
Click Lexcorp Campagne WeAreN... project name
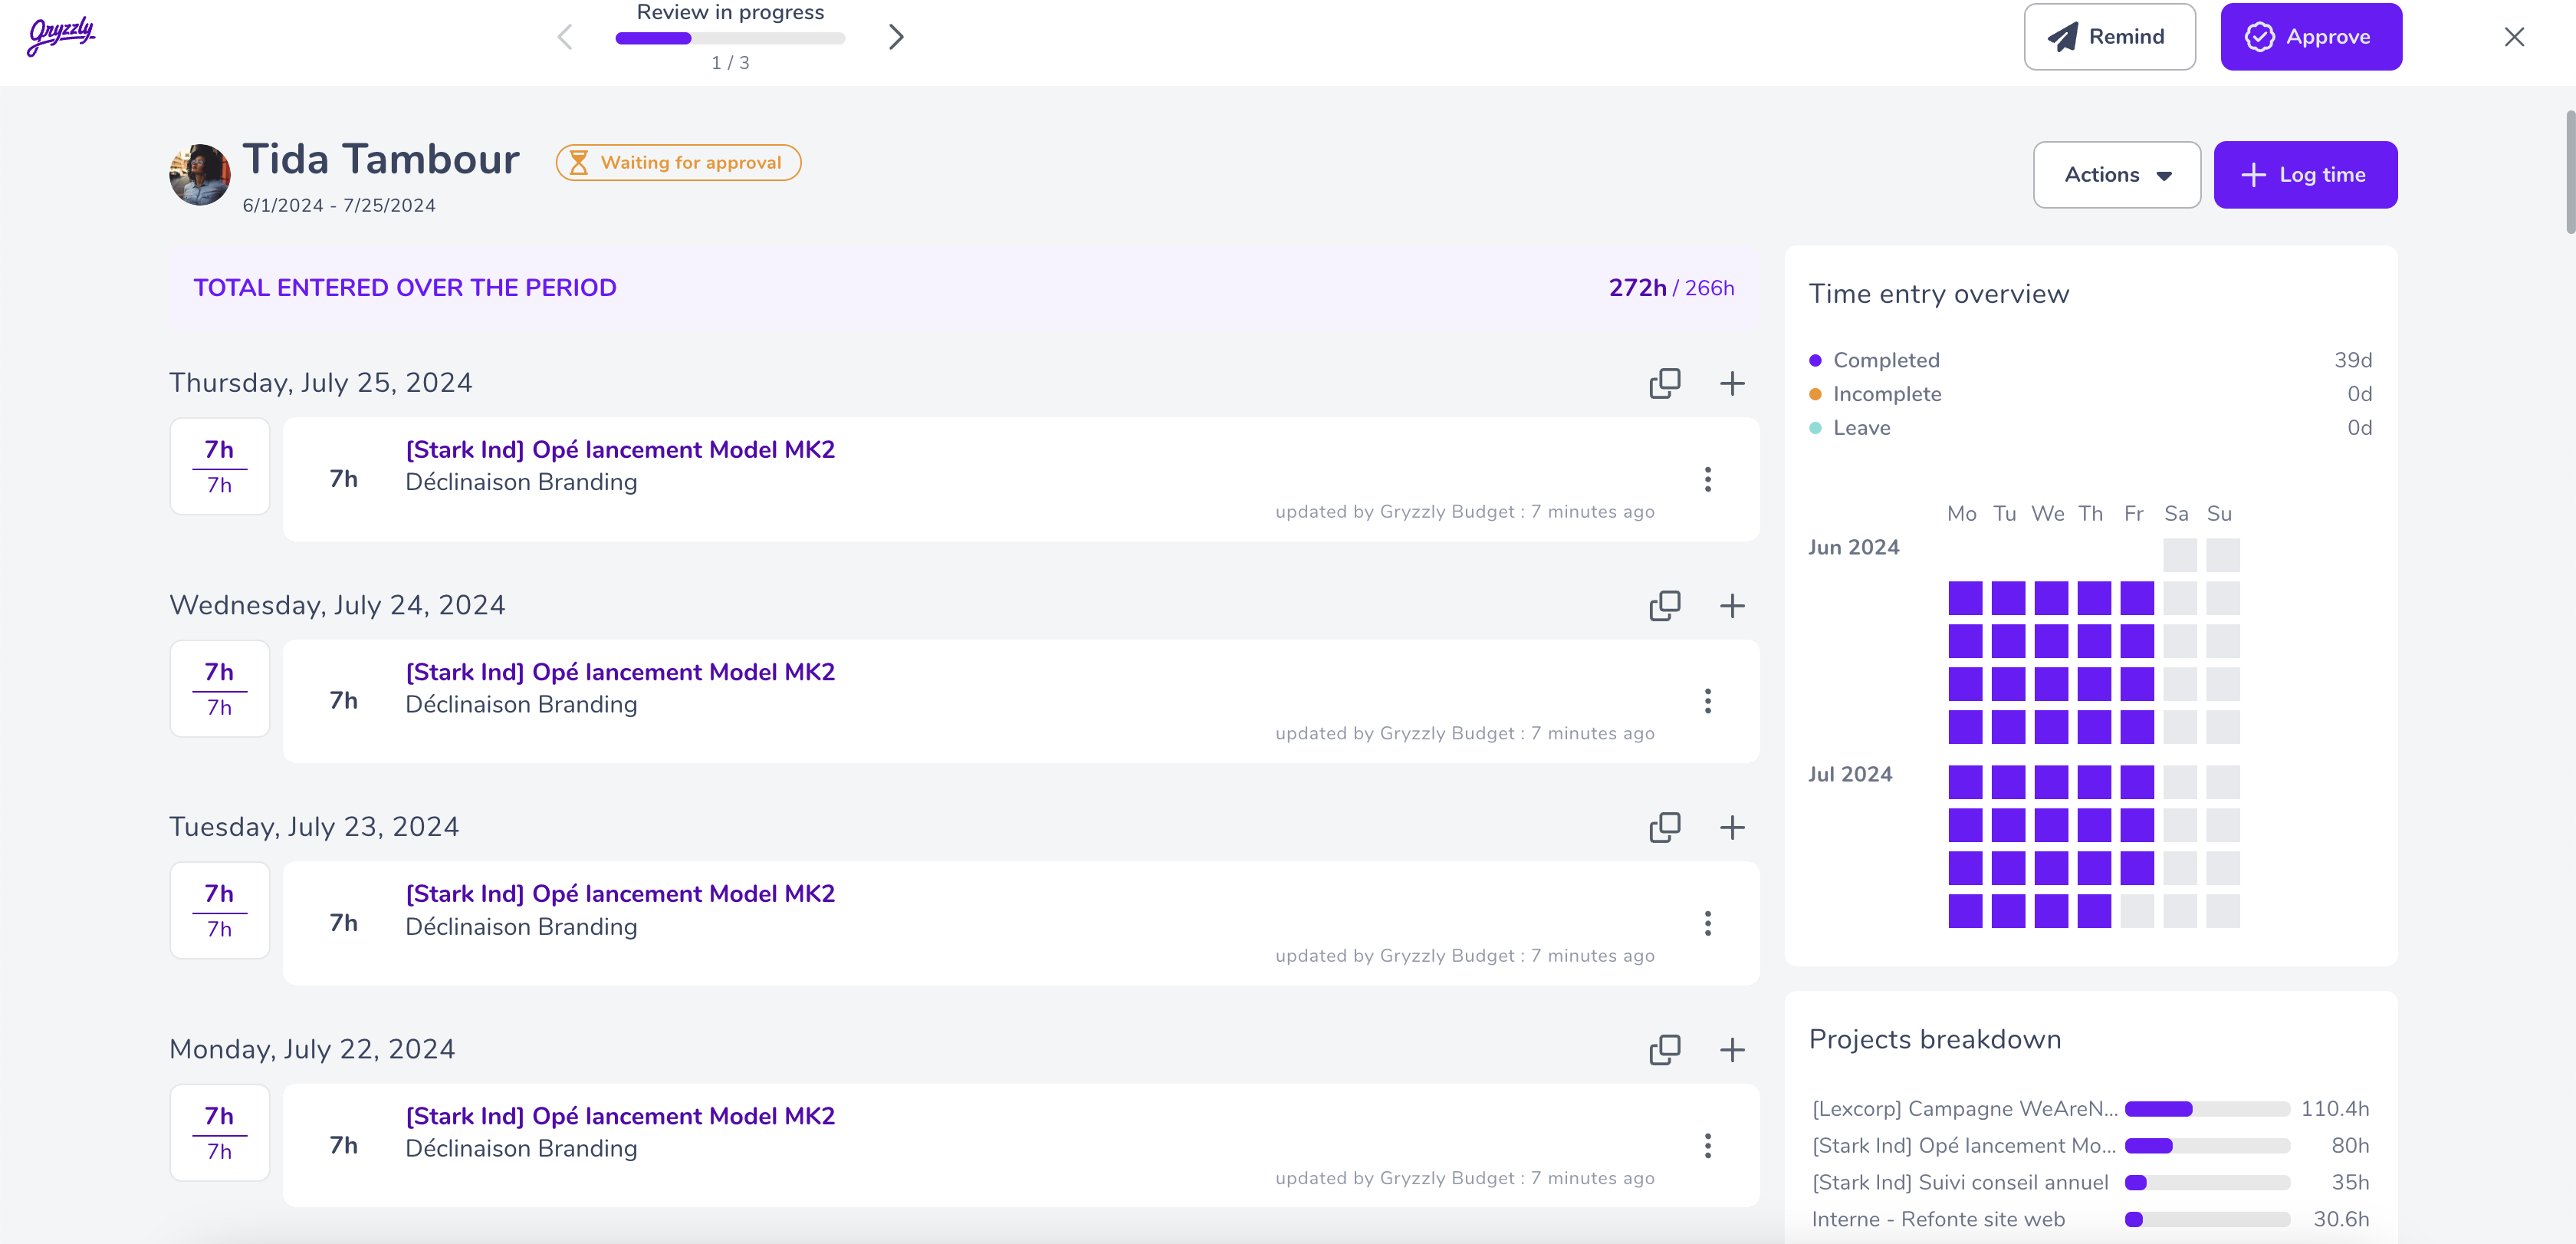pos(1964,1109)
